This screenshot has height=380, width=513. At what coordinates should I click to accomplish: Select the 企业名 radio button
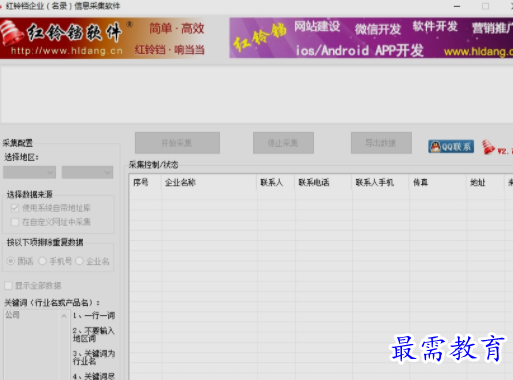tap(79, 261)
